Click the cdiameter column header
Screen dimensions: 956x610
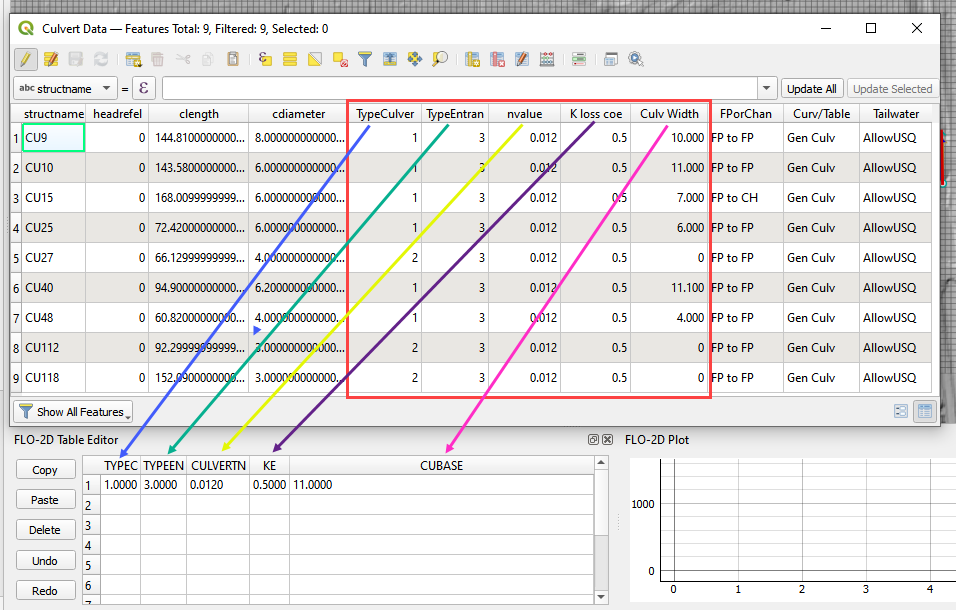(298, 114)
